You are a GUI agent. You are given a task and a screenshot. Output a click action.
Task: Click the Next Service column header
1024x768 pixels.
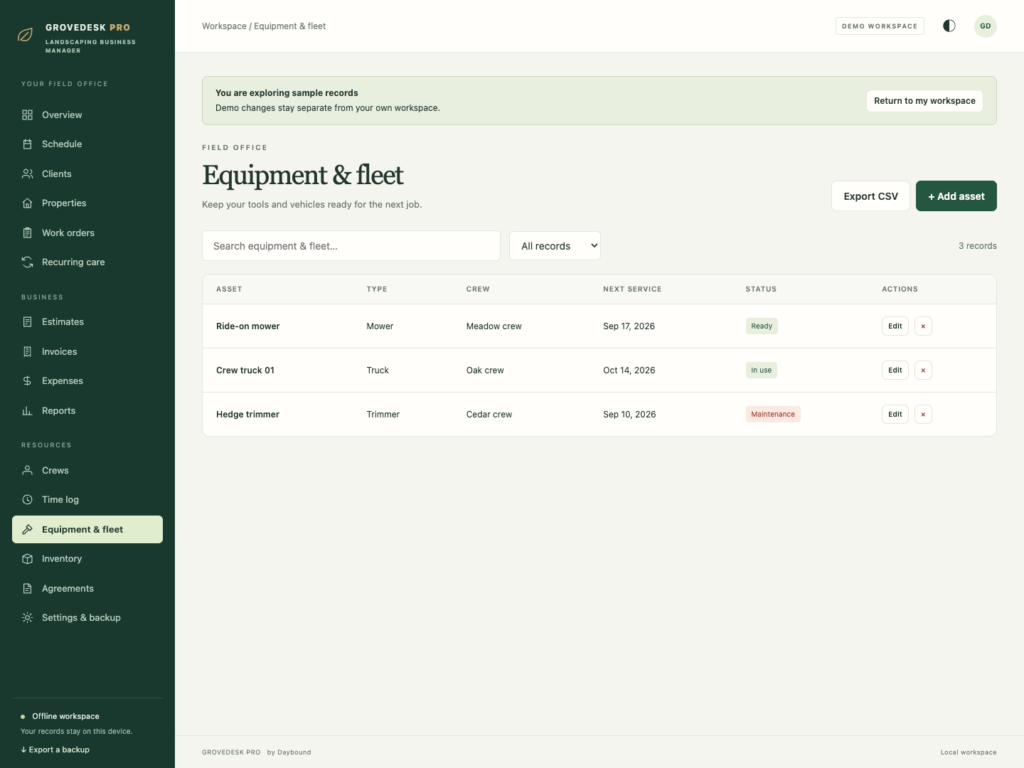click(x=632, y=289)
